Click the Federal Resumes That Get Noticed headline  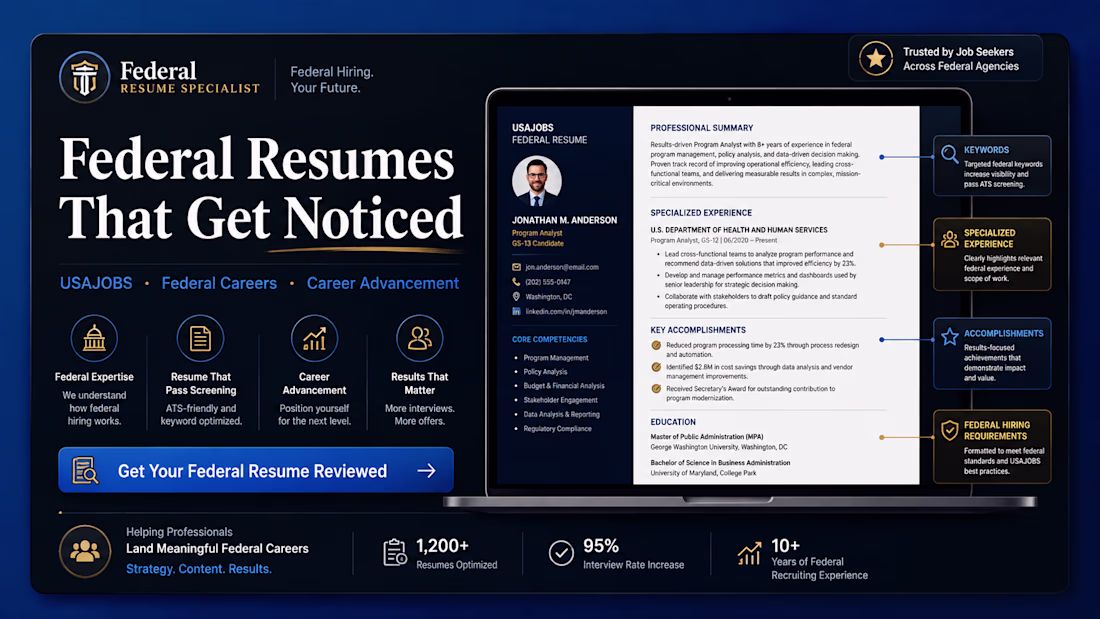261,189
